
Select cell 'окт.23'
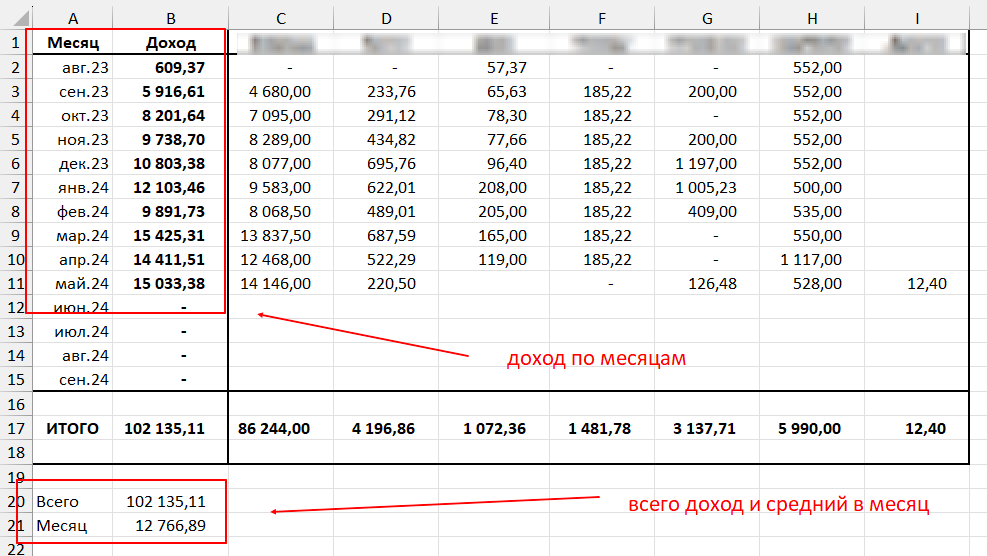[72, 115]
